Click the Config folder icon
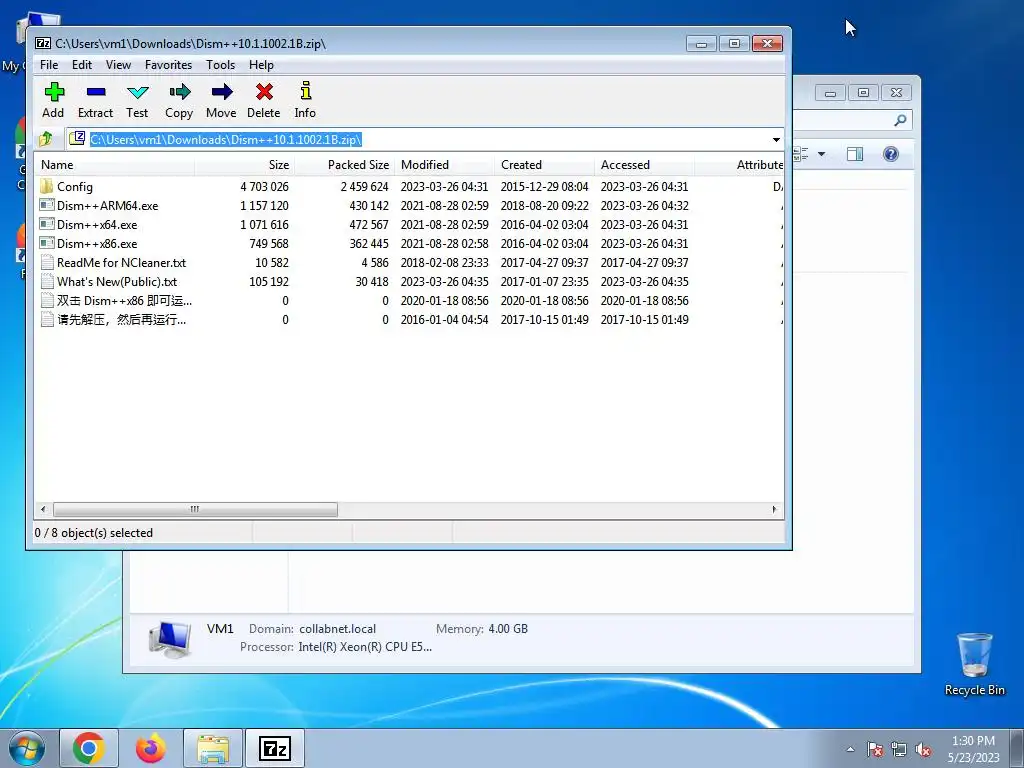 point(46,186)
